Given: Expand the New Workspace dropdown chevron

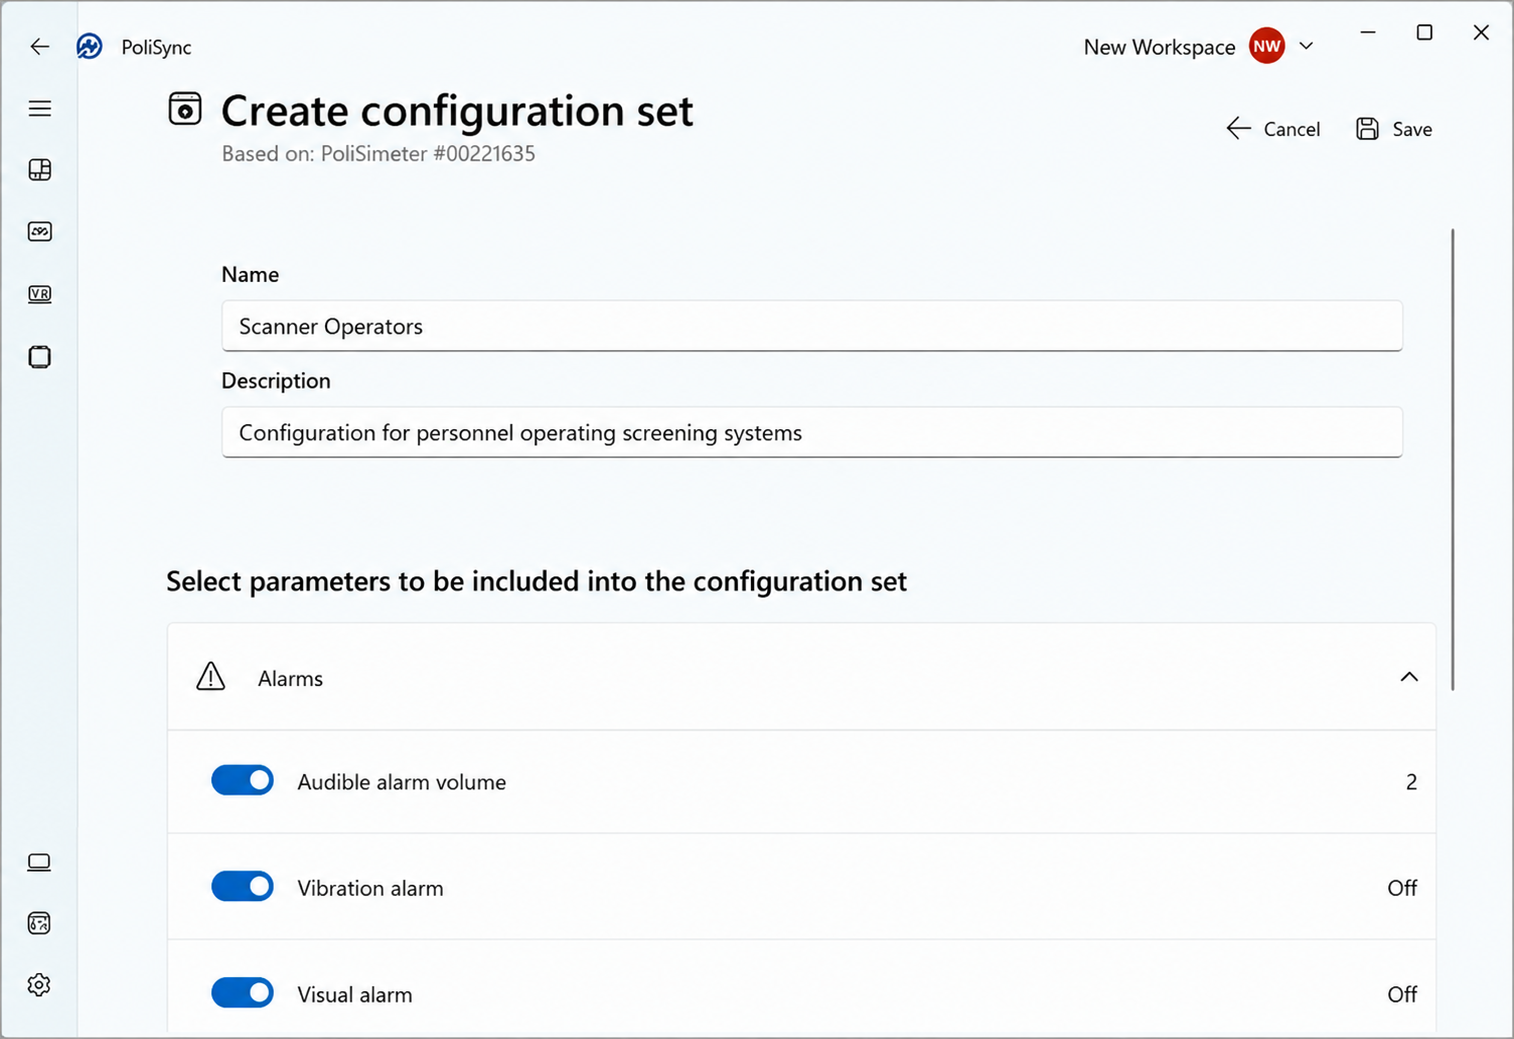Looking at the screenshot, I should (x=1306, y=46).
